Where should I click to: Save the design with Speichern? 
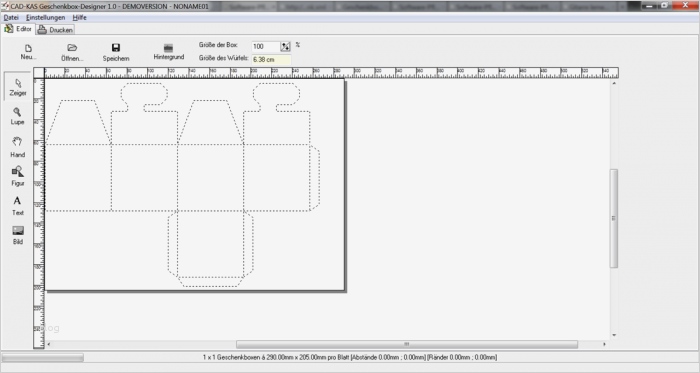pos(116,52)
